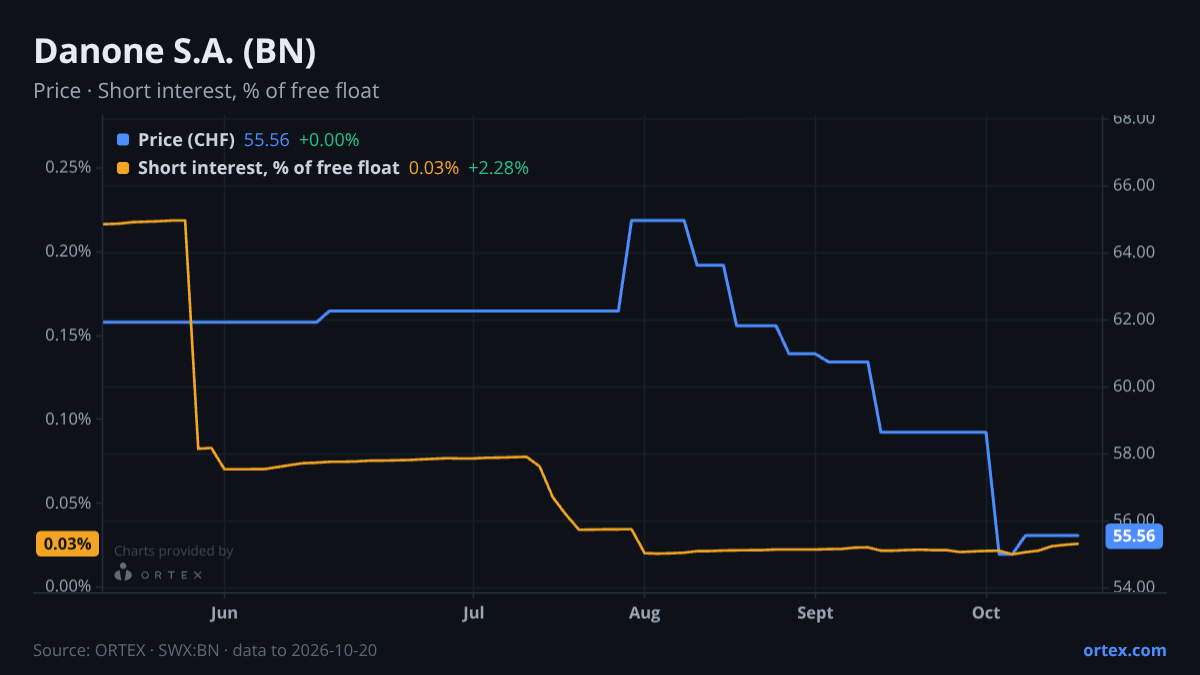Open the ortex.com link
The width and height of the screenshot is (1200, 675).
[1124, 650]
